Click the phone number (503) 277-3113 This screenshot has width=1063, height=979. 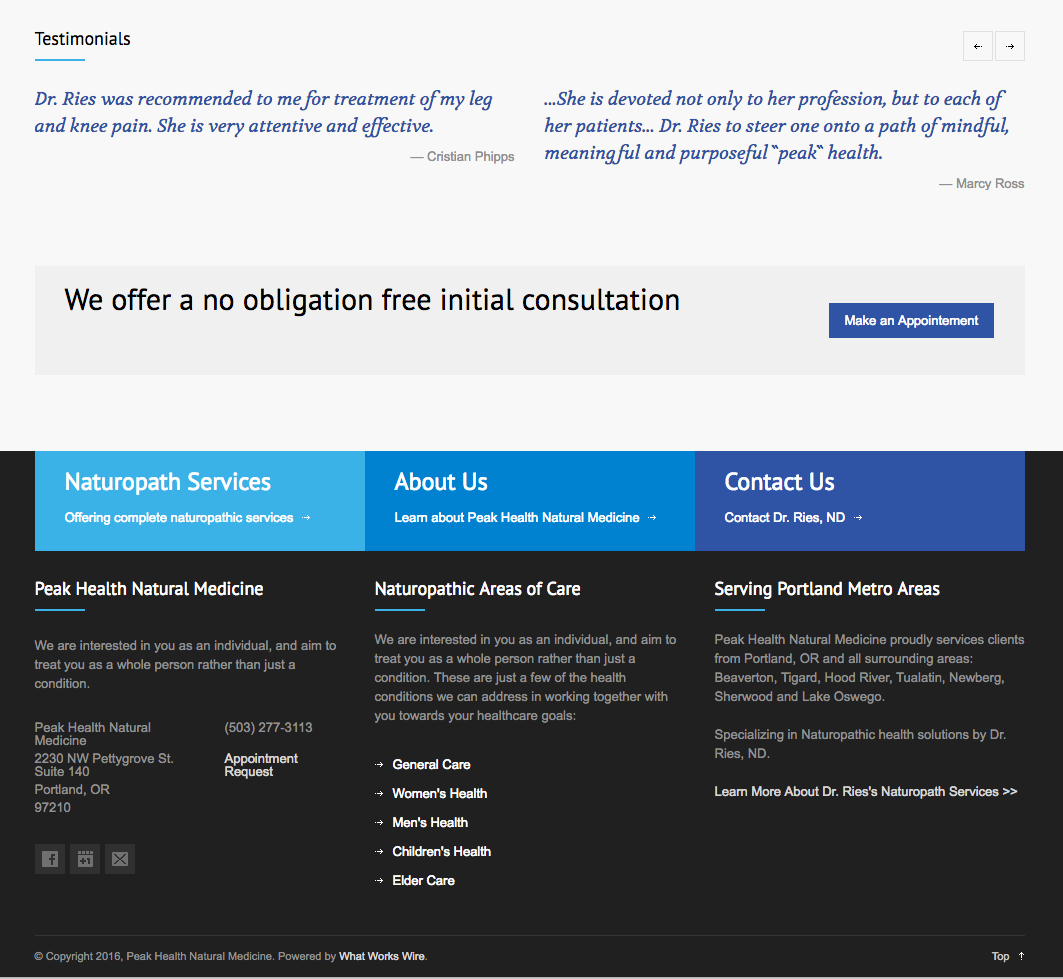coord(268,727)
